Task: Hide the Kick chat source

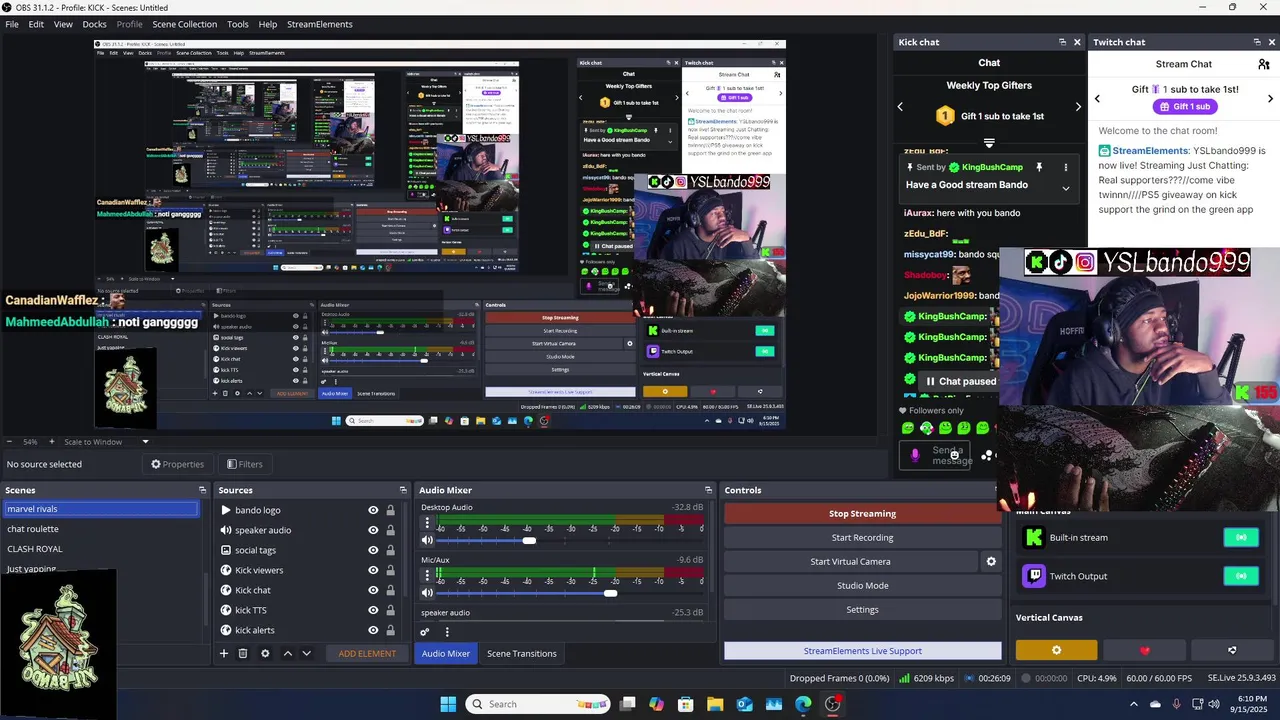Action: [373, 590]
